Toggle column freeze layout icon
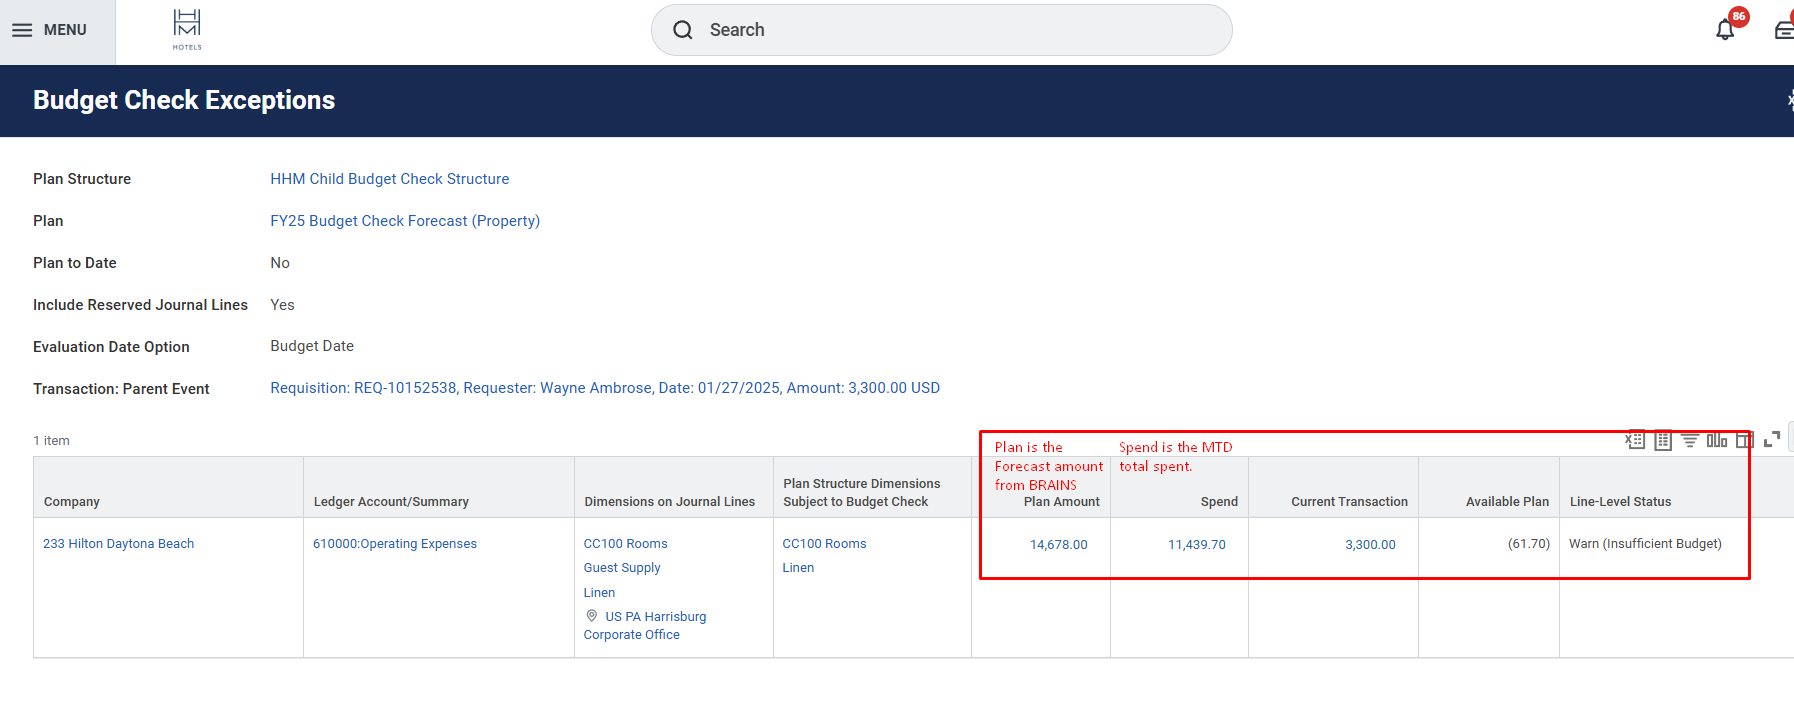The height and width of the screenshot is (707, 1794). [1744, 440]
